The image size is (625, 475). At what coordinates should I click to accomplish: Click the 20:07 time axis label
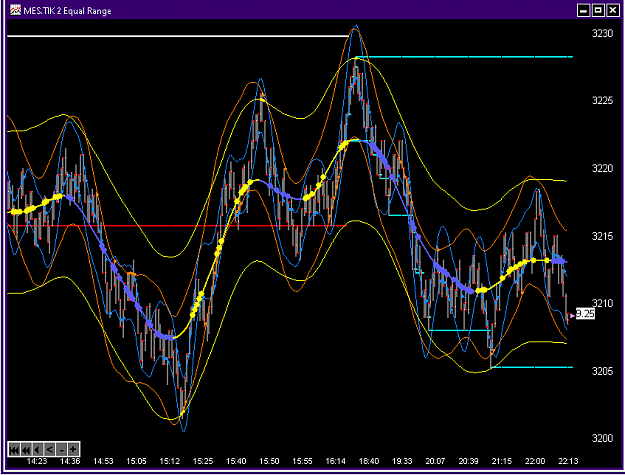coord(435,461)
